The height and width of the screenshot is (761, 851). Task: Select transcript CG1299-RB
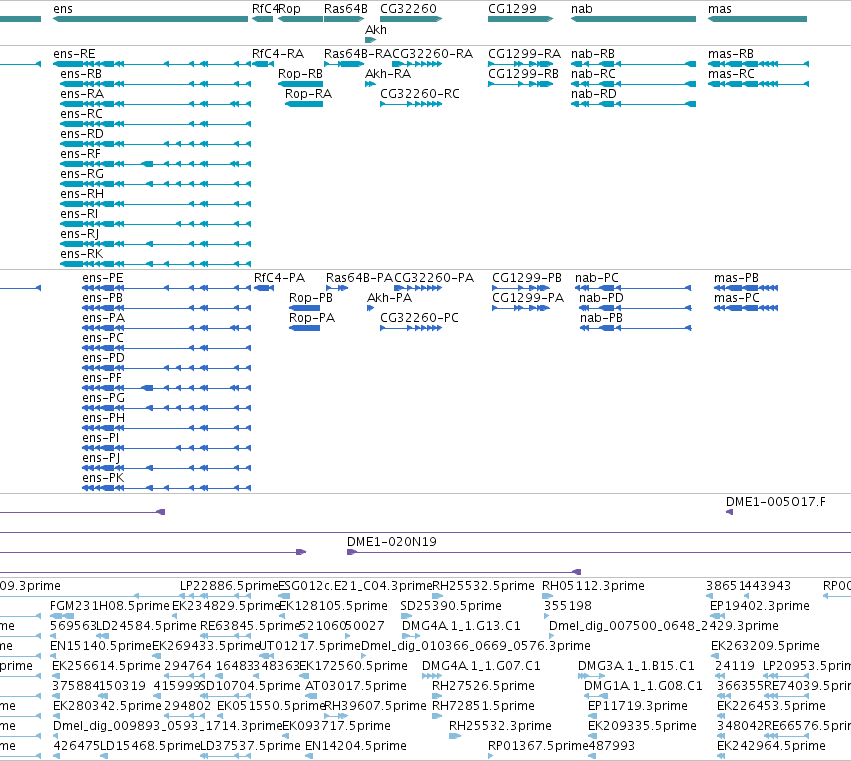click(520, 84)
